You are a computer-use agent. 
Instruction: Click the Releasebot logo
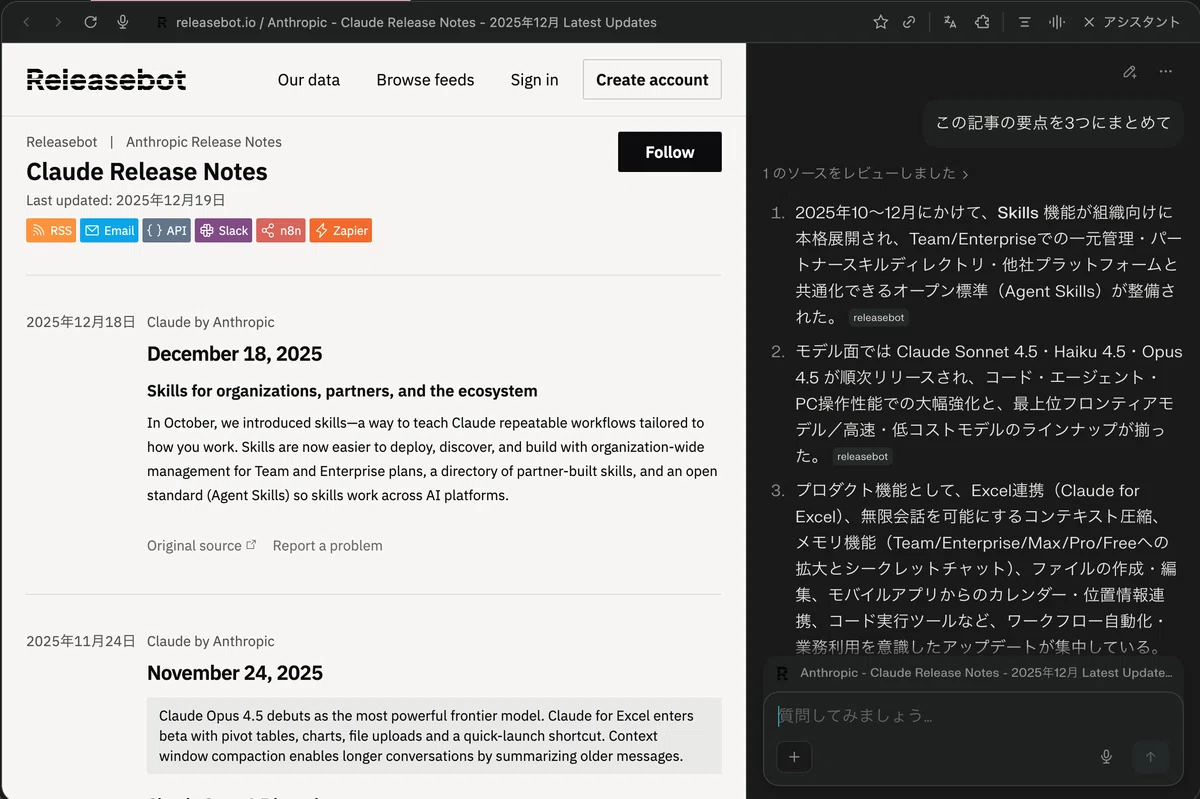tap(106, 80)
